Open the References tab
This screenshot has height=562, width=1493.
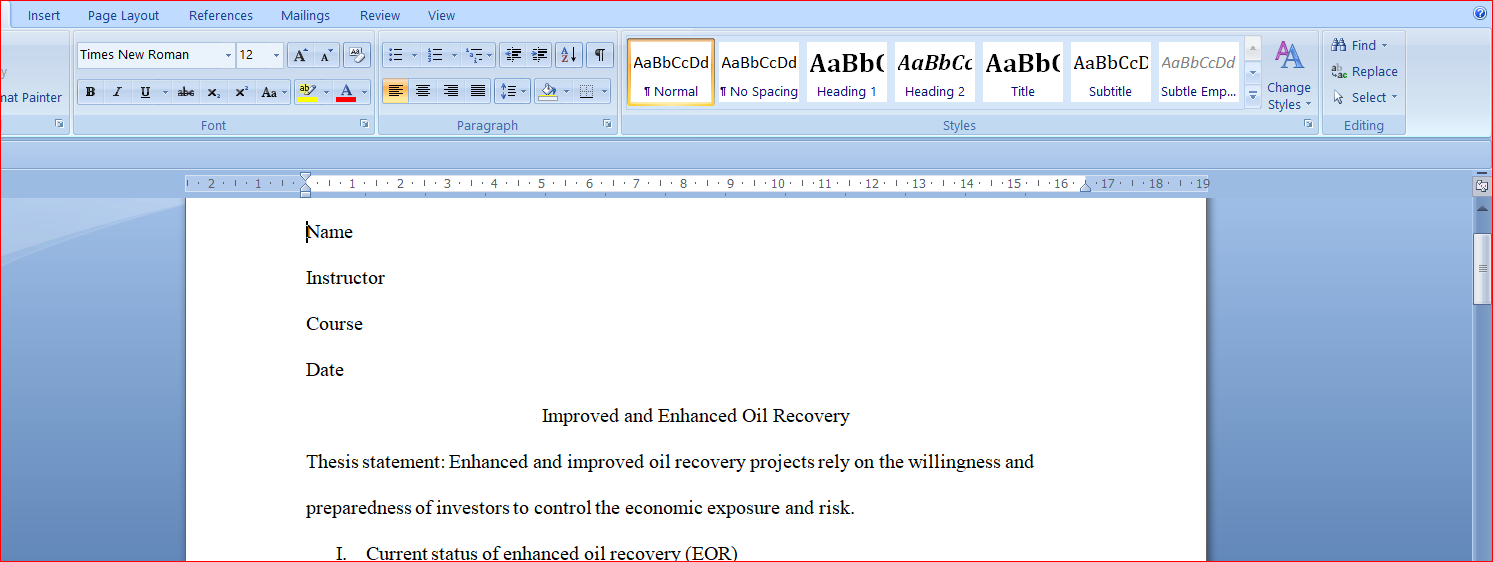coord(221,15)
